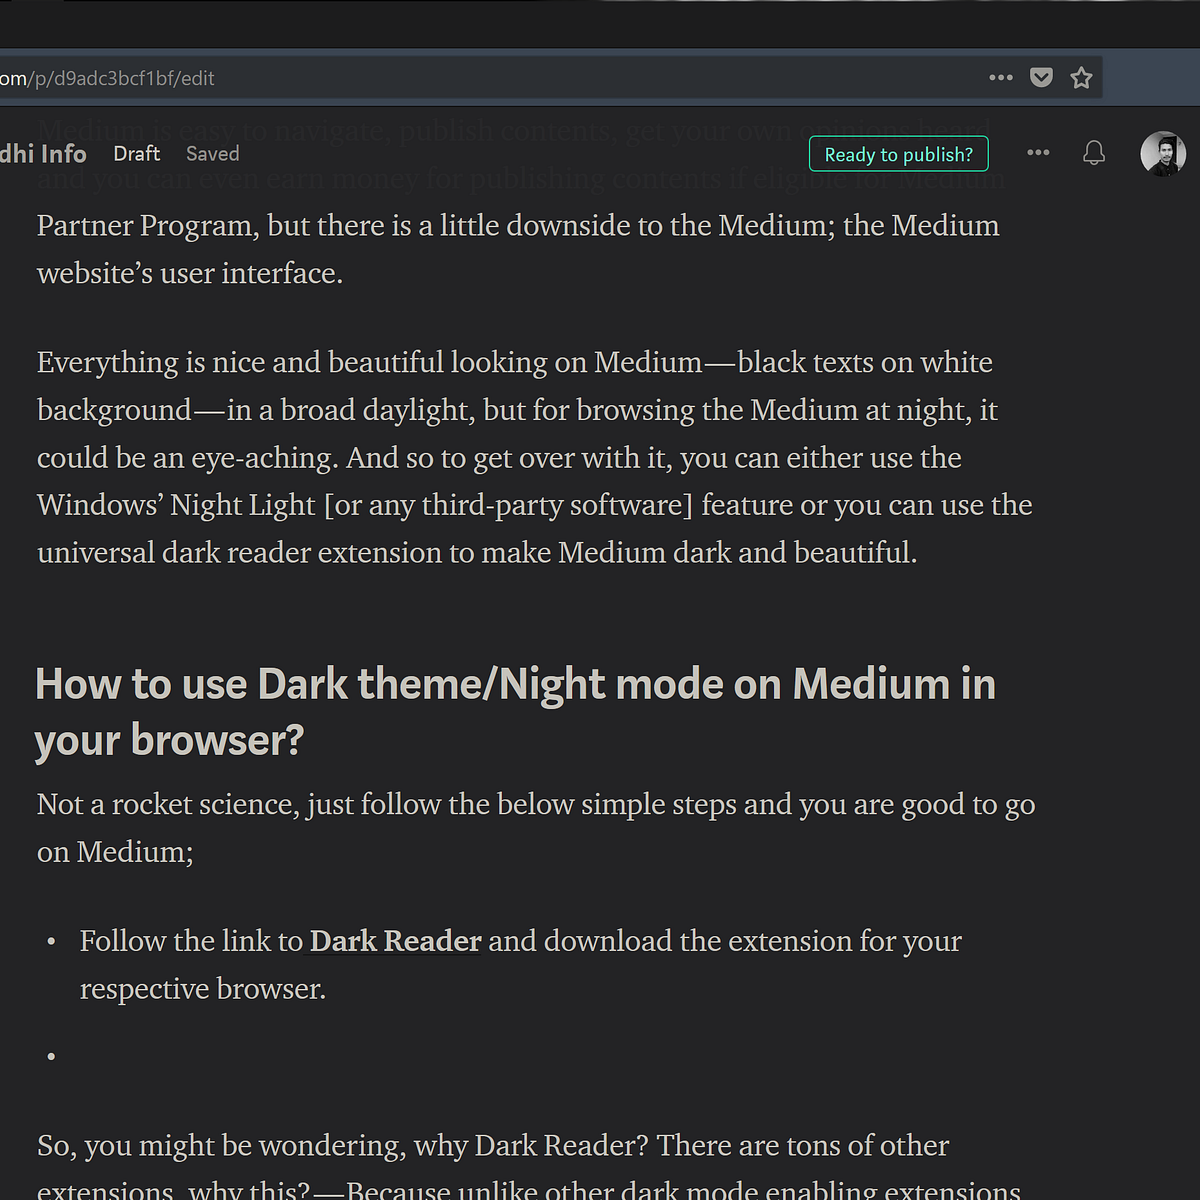Click the 'dhi Info' publication name
Screen dimensions: 1200x1200
[x=43, y=154]
